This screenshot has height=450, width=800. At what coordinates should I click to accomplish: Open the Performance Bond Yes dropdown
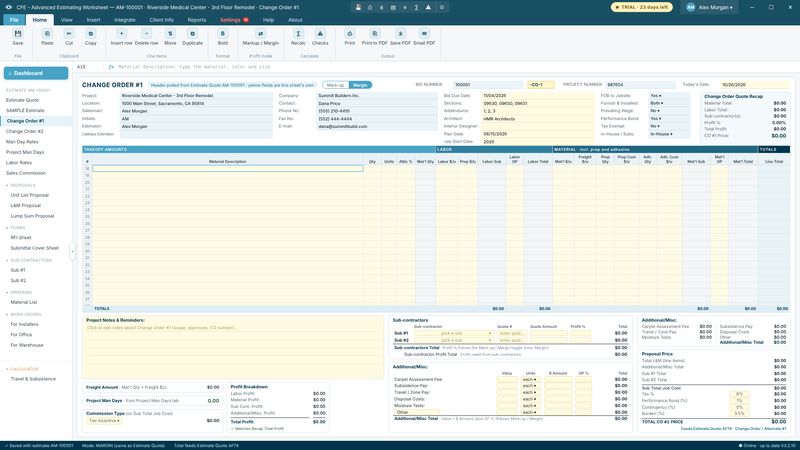[x=669, y=118]
